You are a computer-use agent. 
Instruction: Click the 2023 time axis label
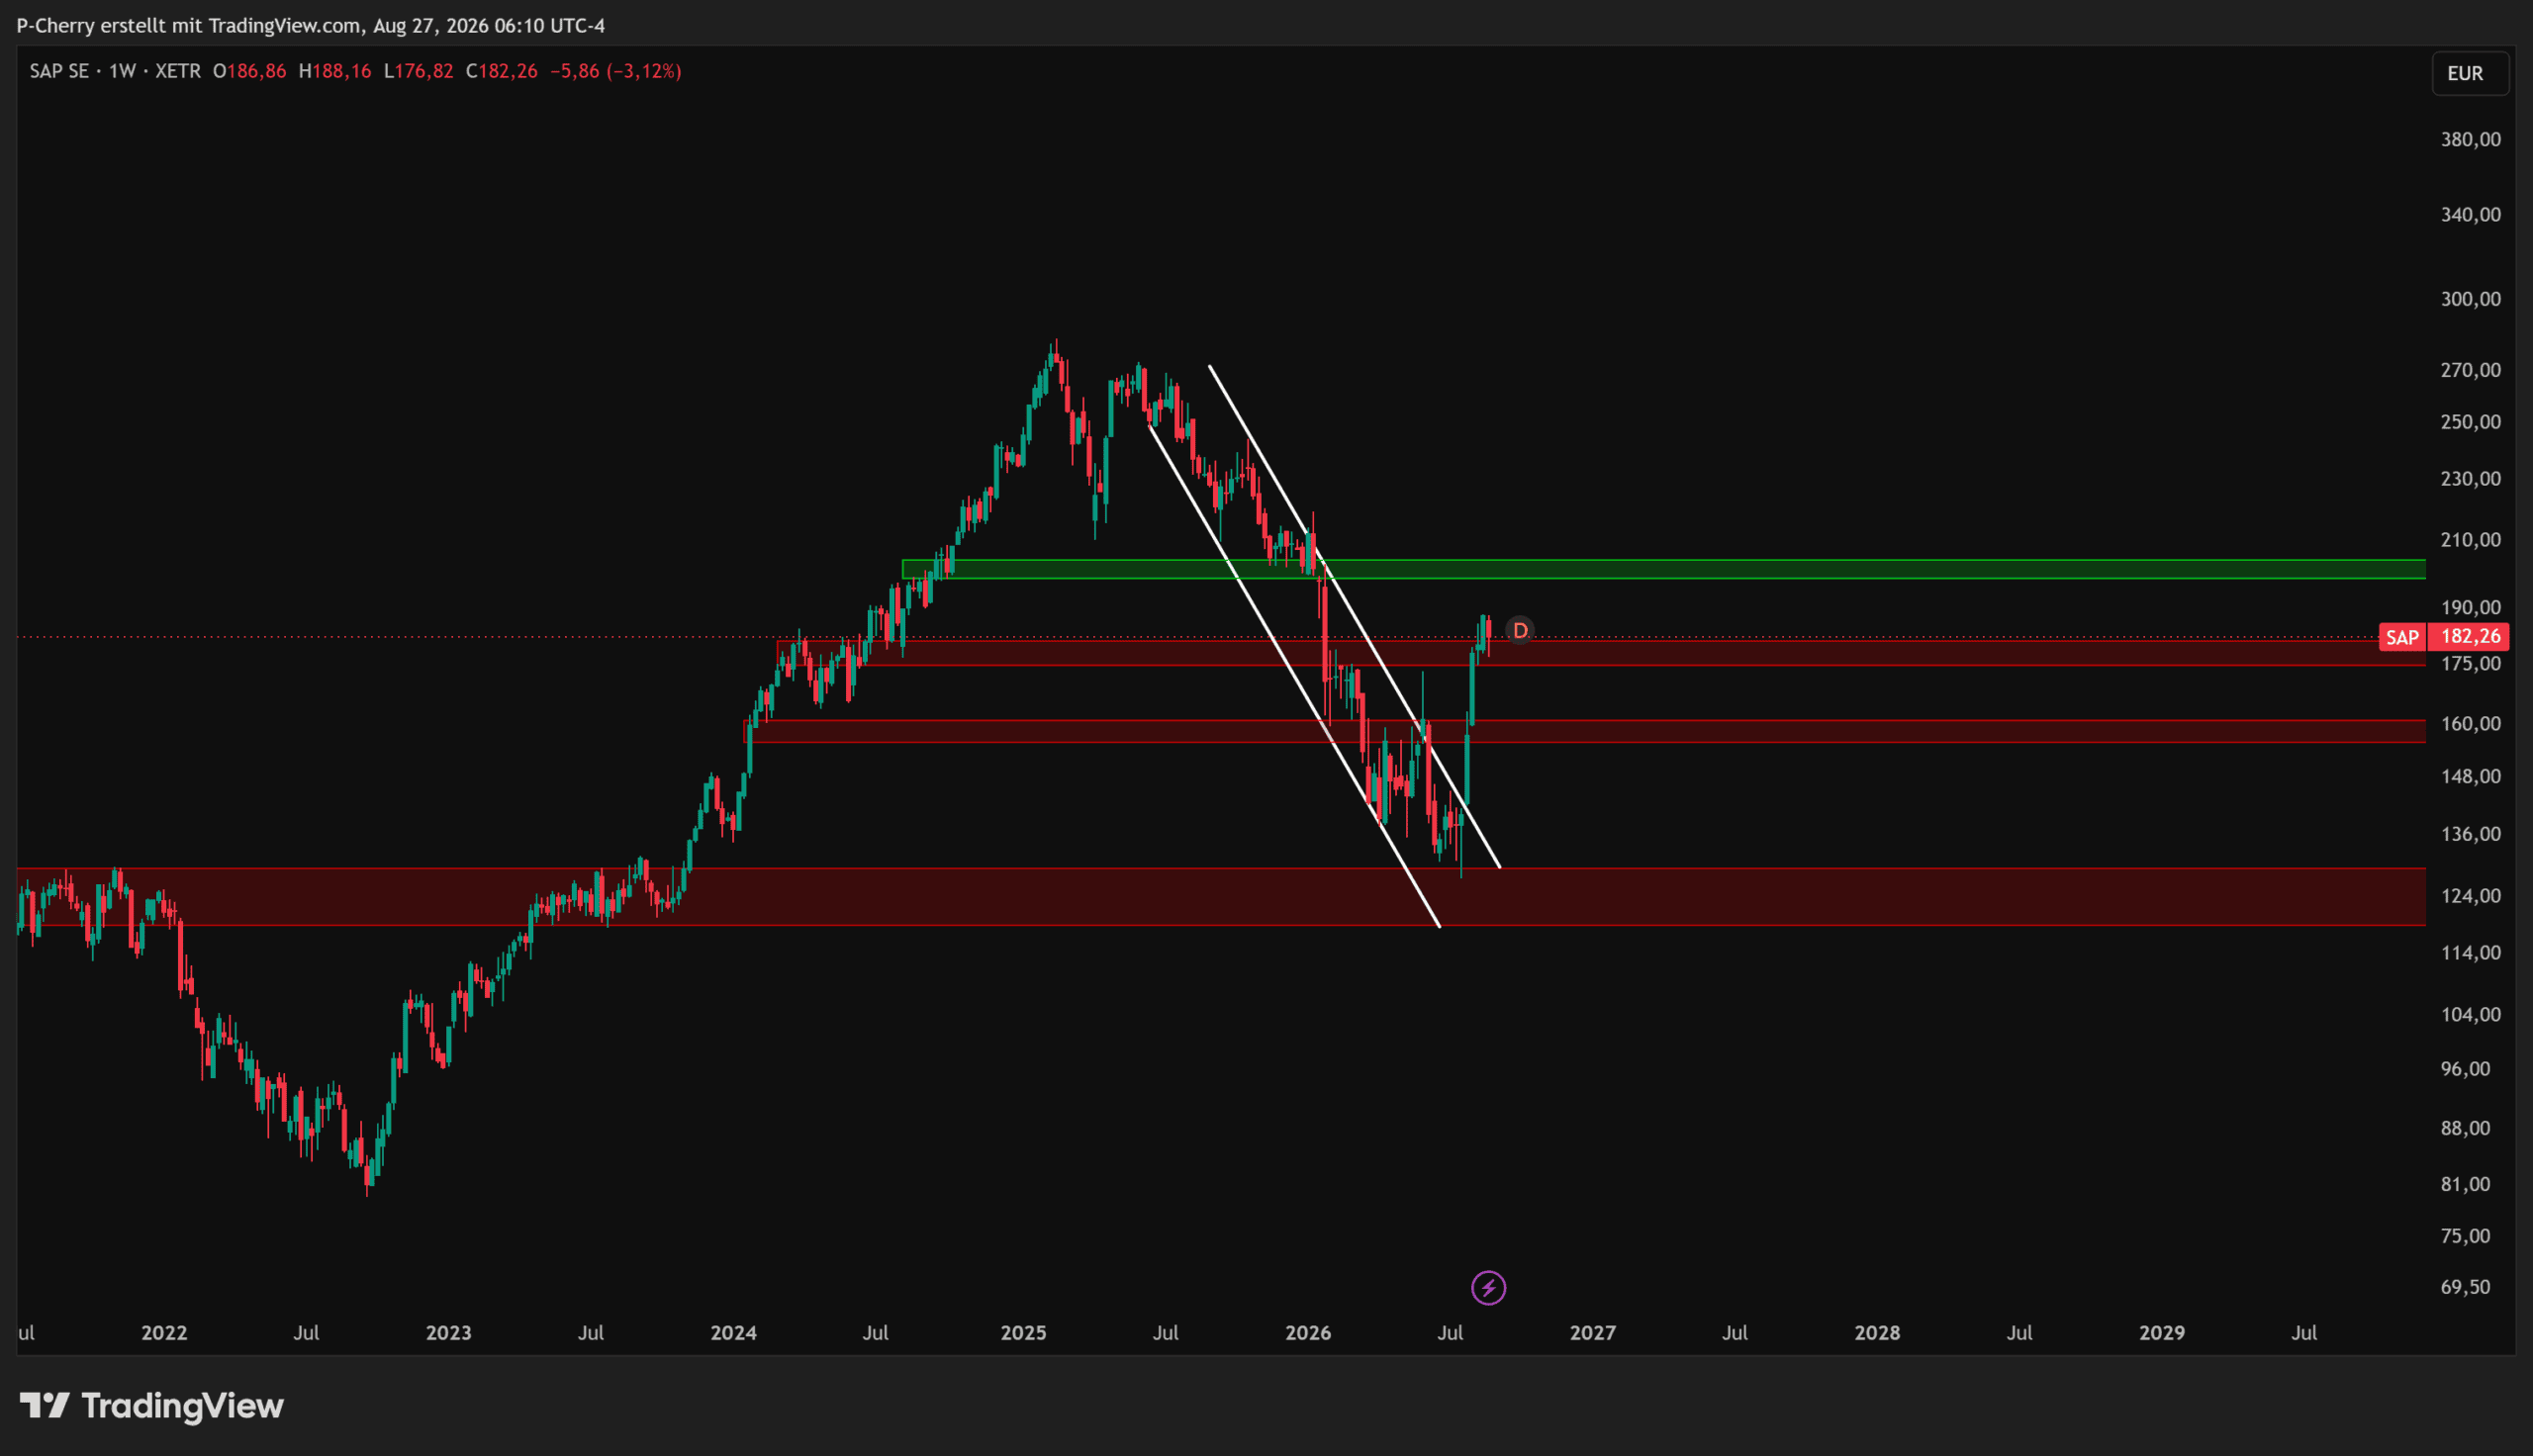click(448, 1333)
